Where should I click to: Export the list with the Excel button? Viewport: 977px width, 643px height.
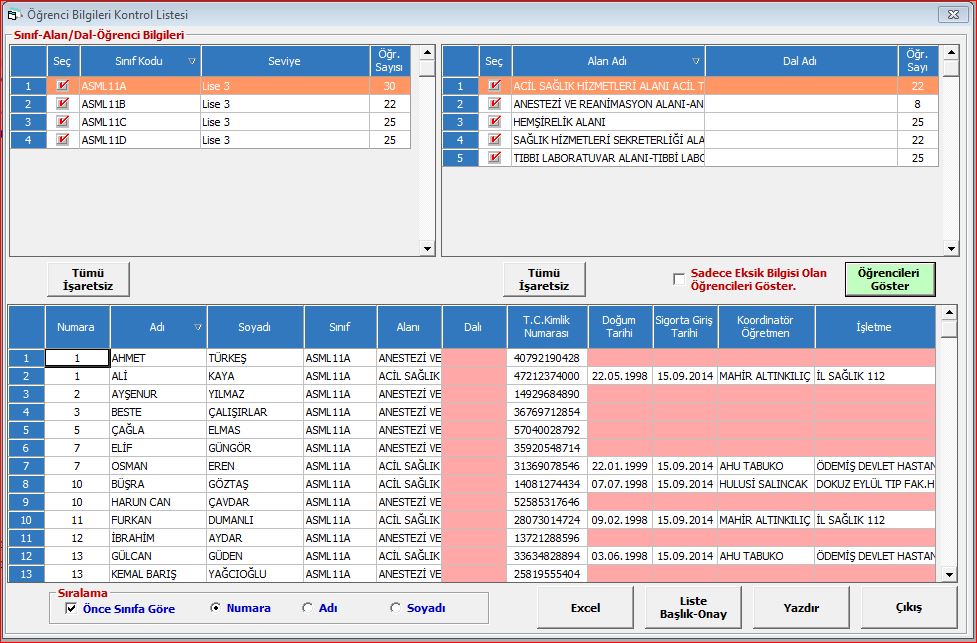pos(585,607)
